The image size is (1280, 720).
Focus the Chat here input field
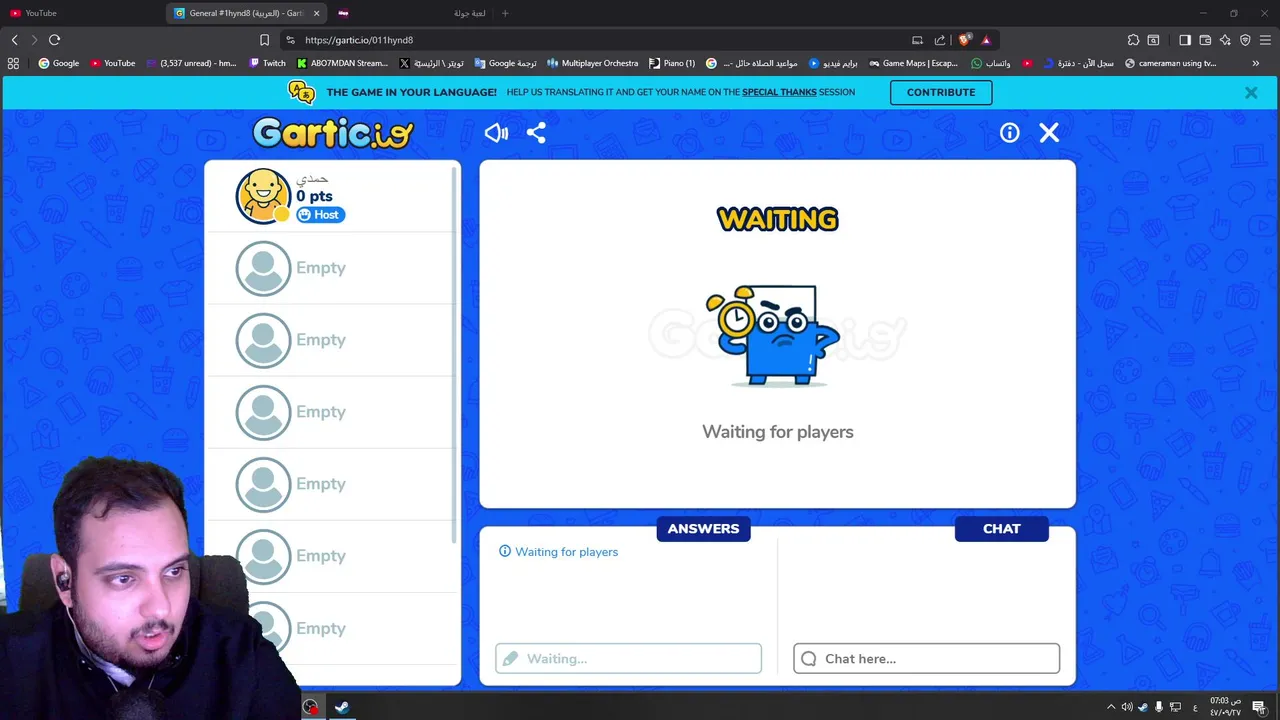[x=926, y=659]
